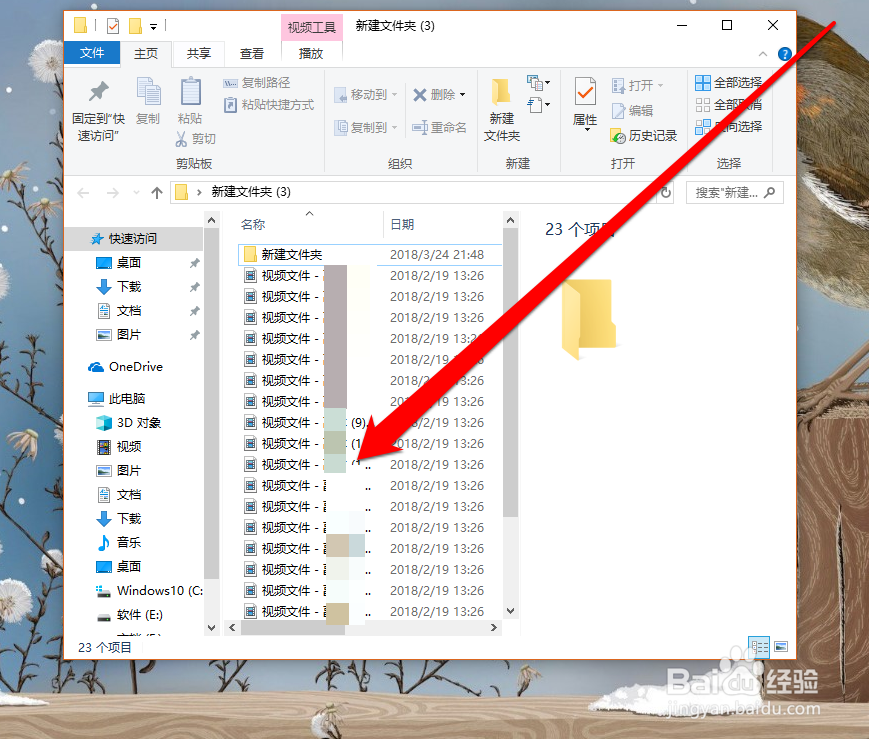Select the 新建文件夹 folder in the list
Viewport: 869px width, 739px height.
coord(370,254)
